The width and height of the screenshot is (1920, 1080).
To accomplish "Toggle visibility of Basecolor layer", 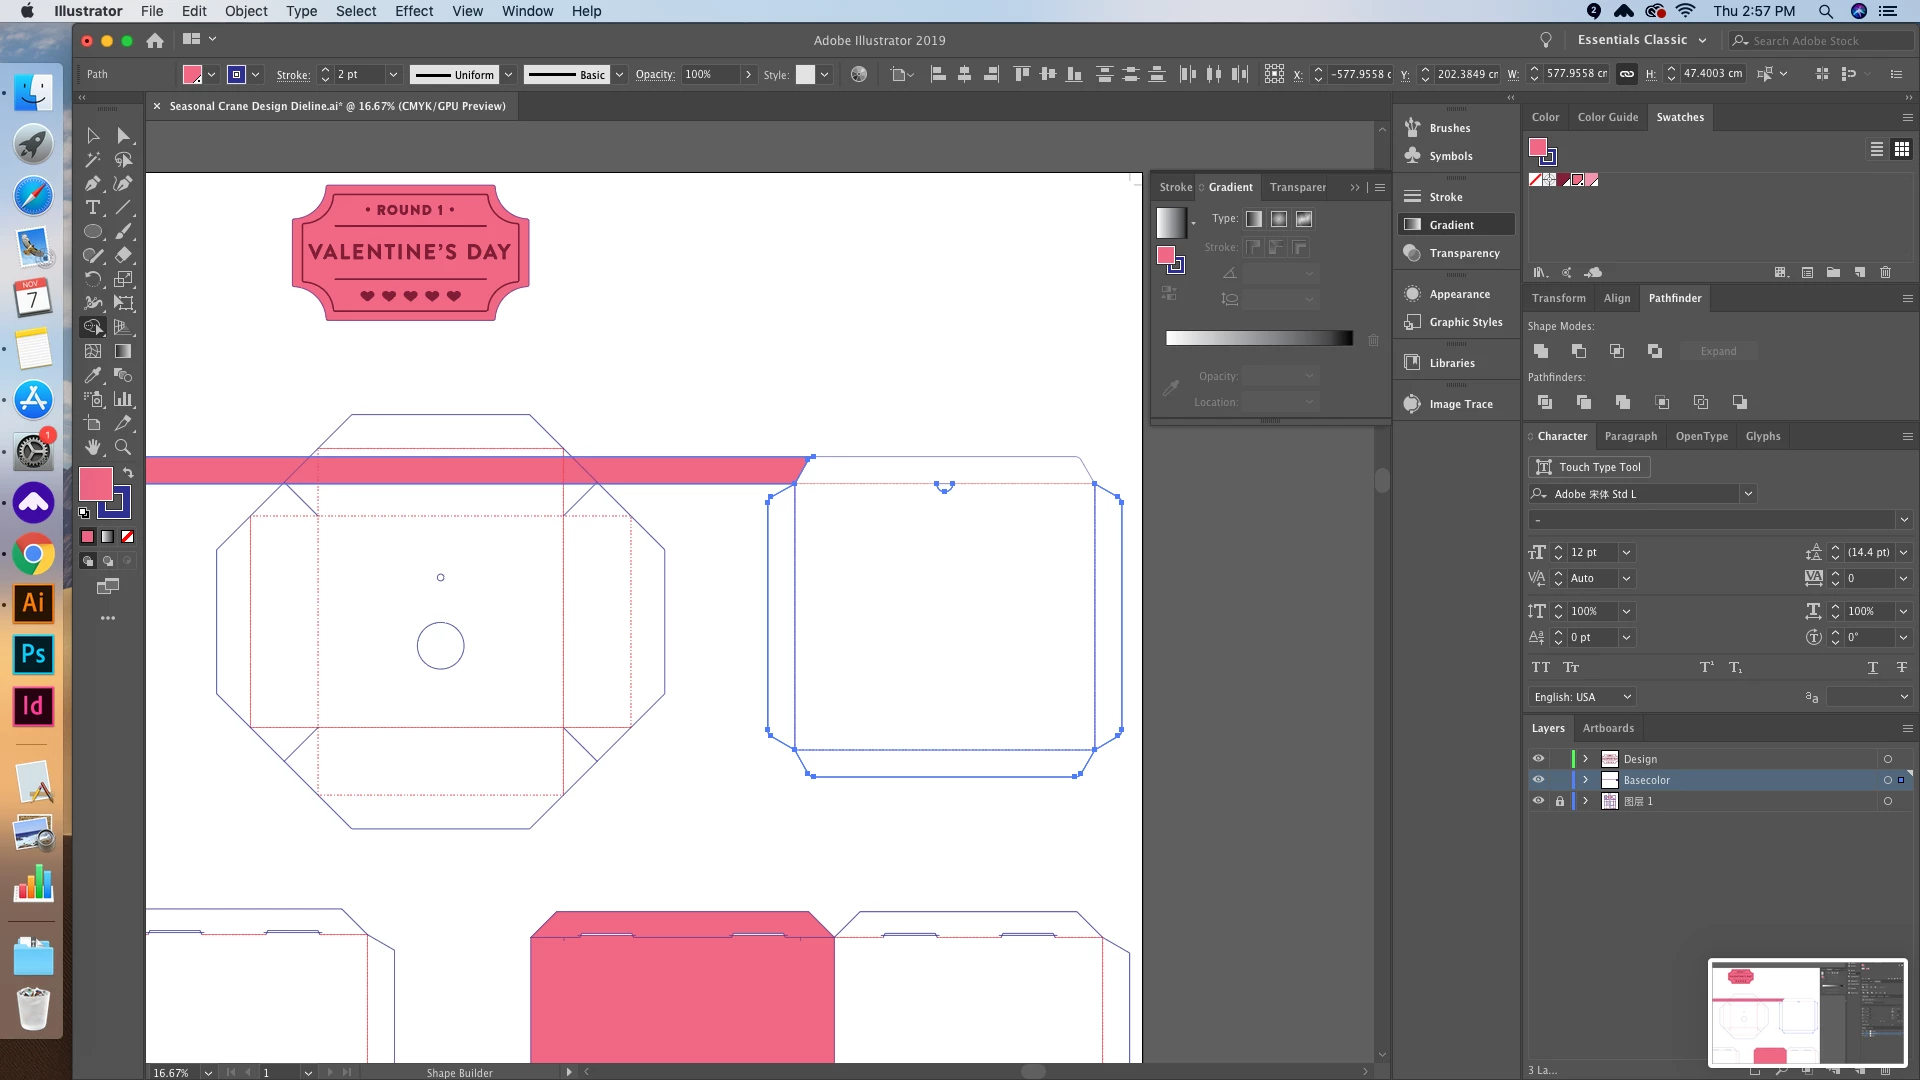I will [x=1538, y=780].
